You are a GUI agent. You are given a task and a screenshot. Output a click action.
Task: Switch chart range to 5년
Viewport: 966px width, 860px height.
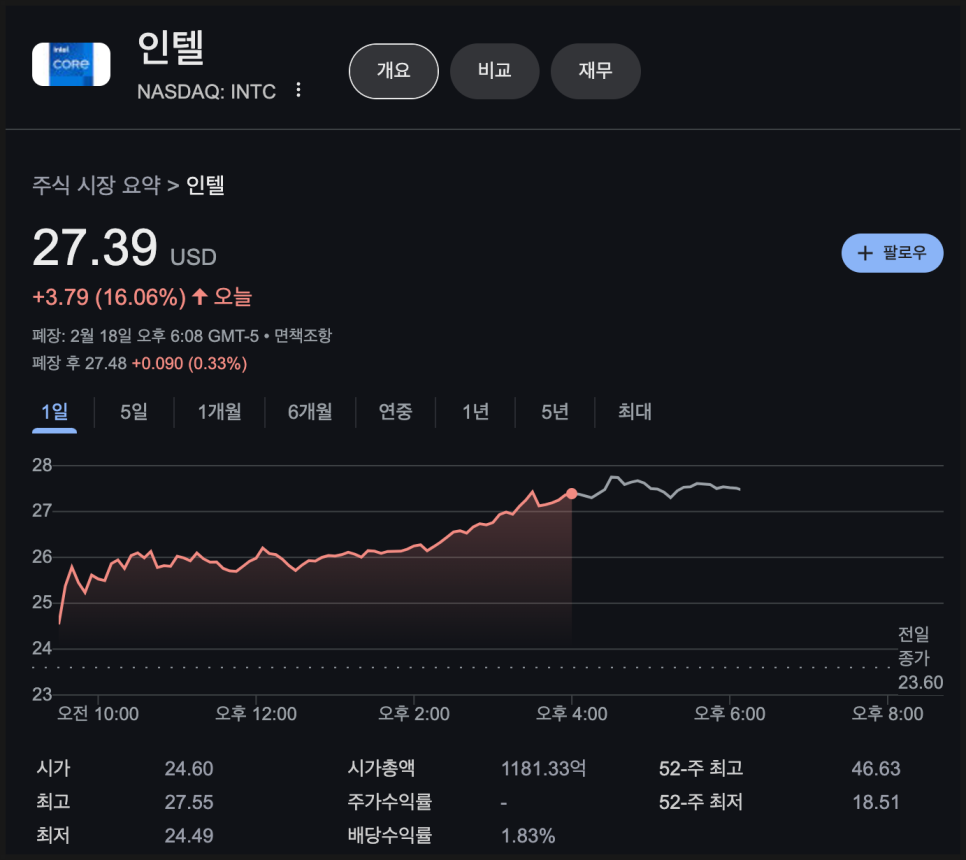tap(554, 412)
